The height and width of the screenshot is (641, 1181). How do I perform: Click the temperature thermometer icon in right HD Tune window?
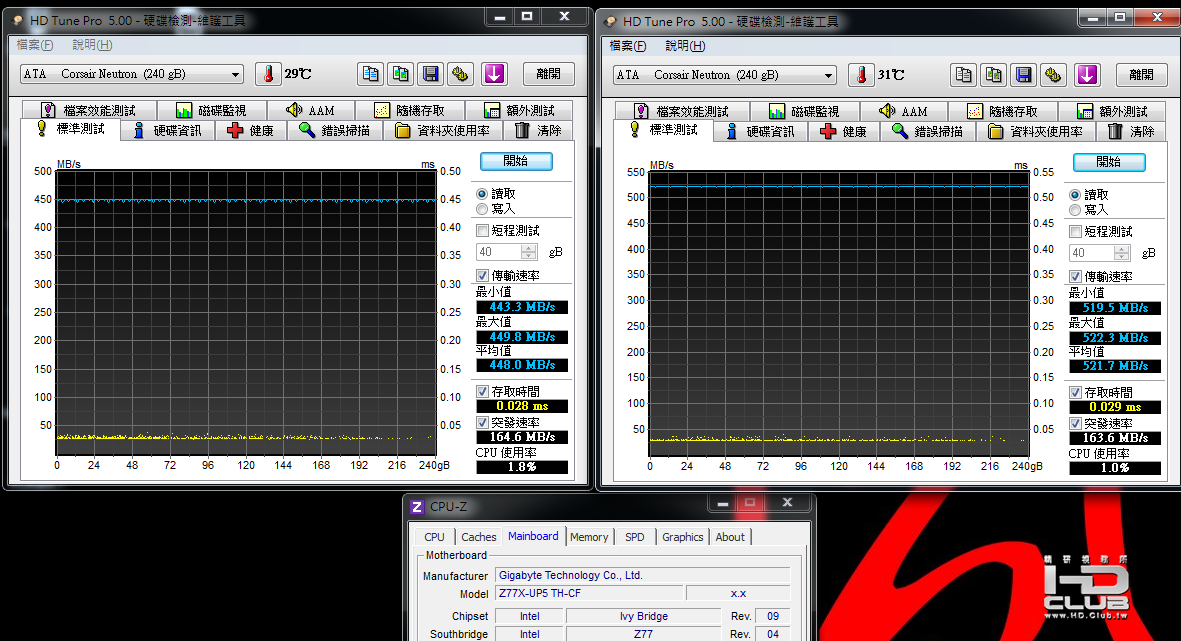pyautogui.click(x=861, y=75)
